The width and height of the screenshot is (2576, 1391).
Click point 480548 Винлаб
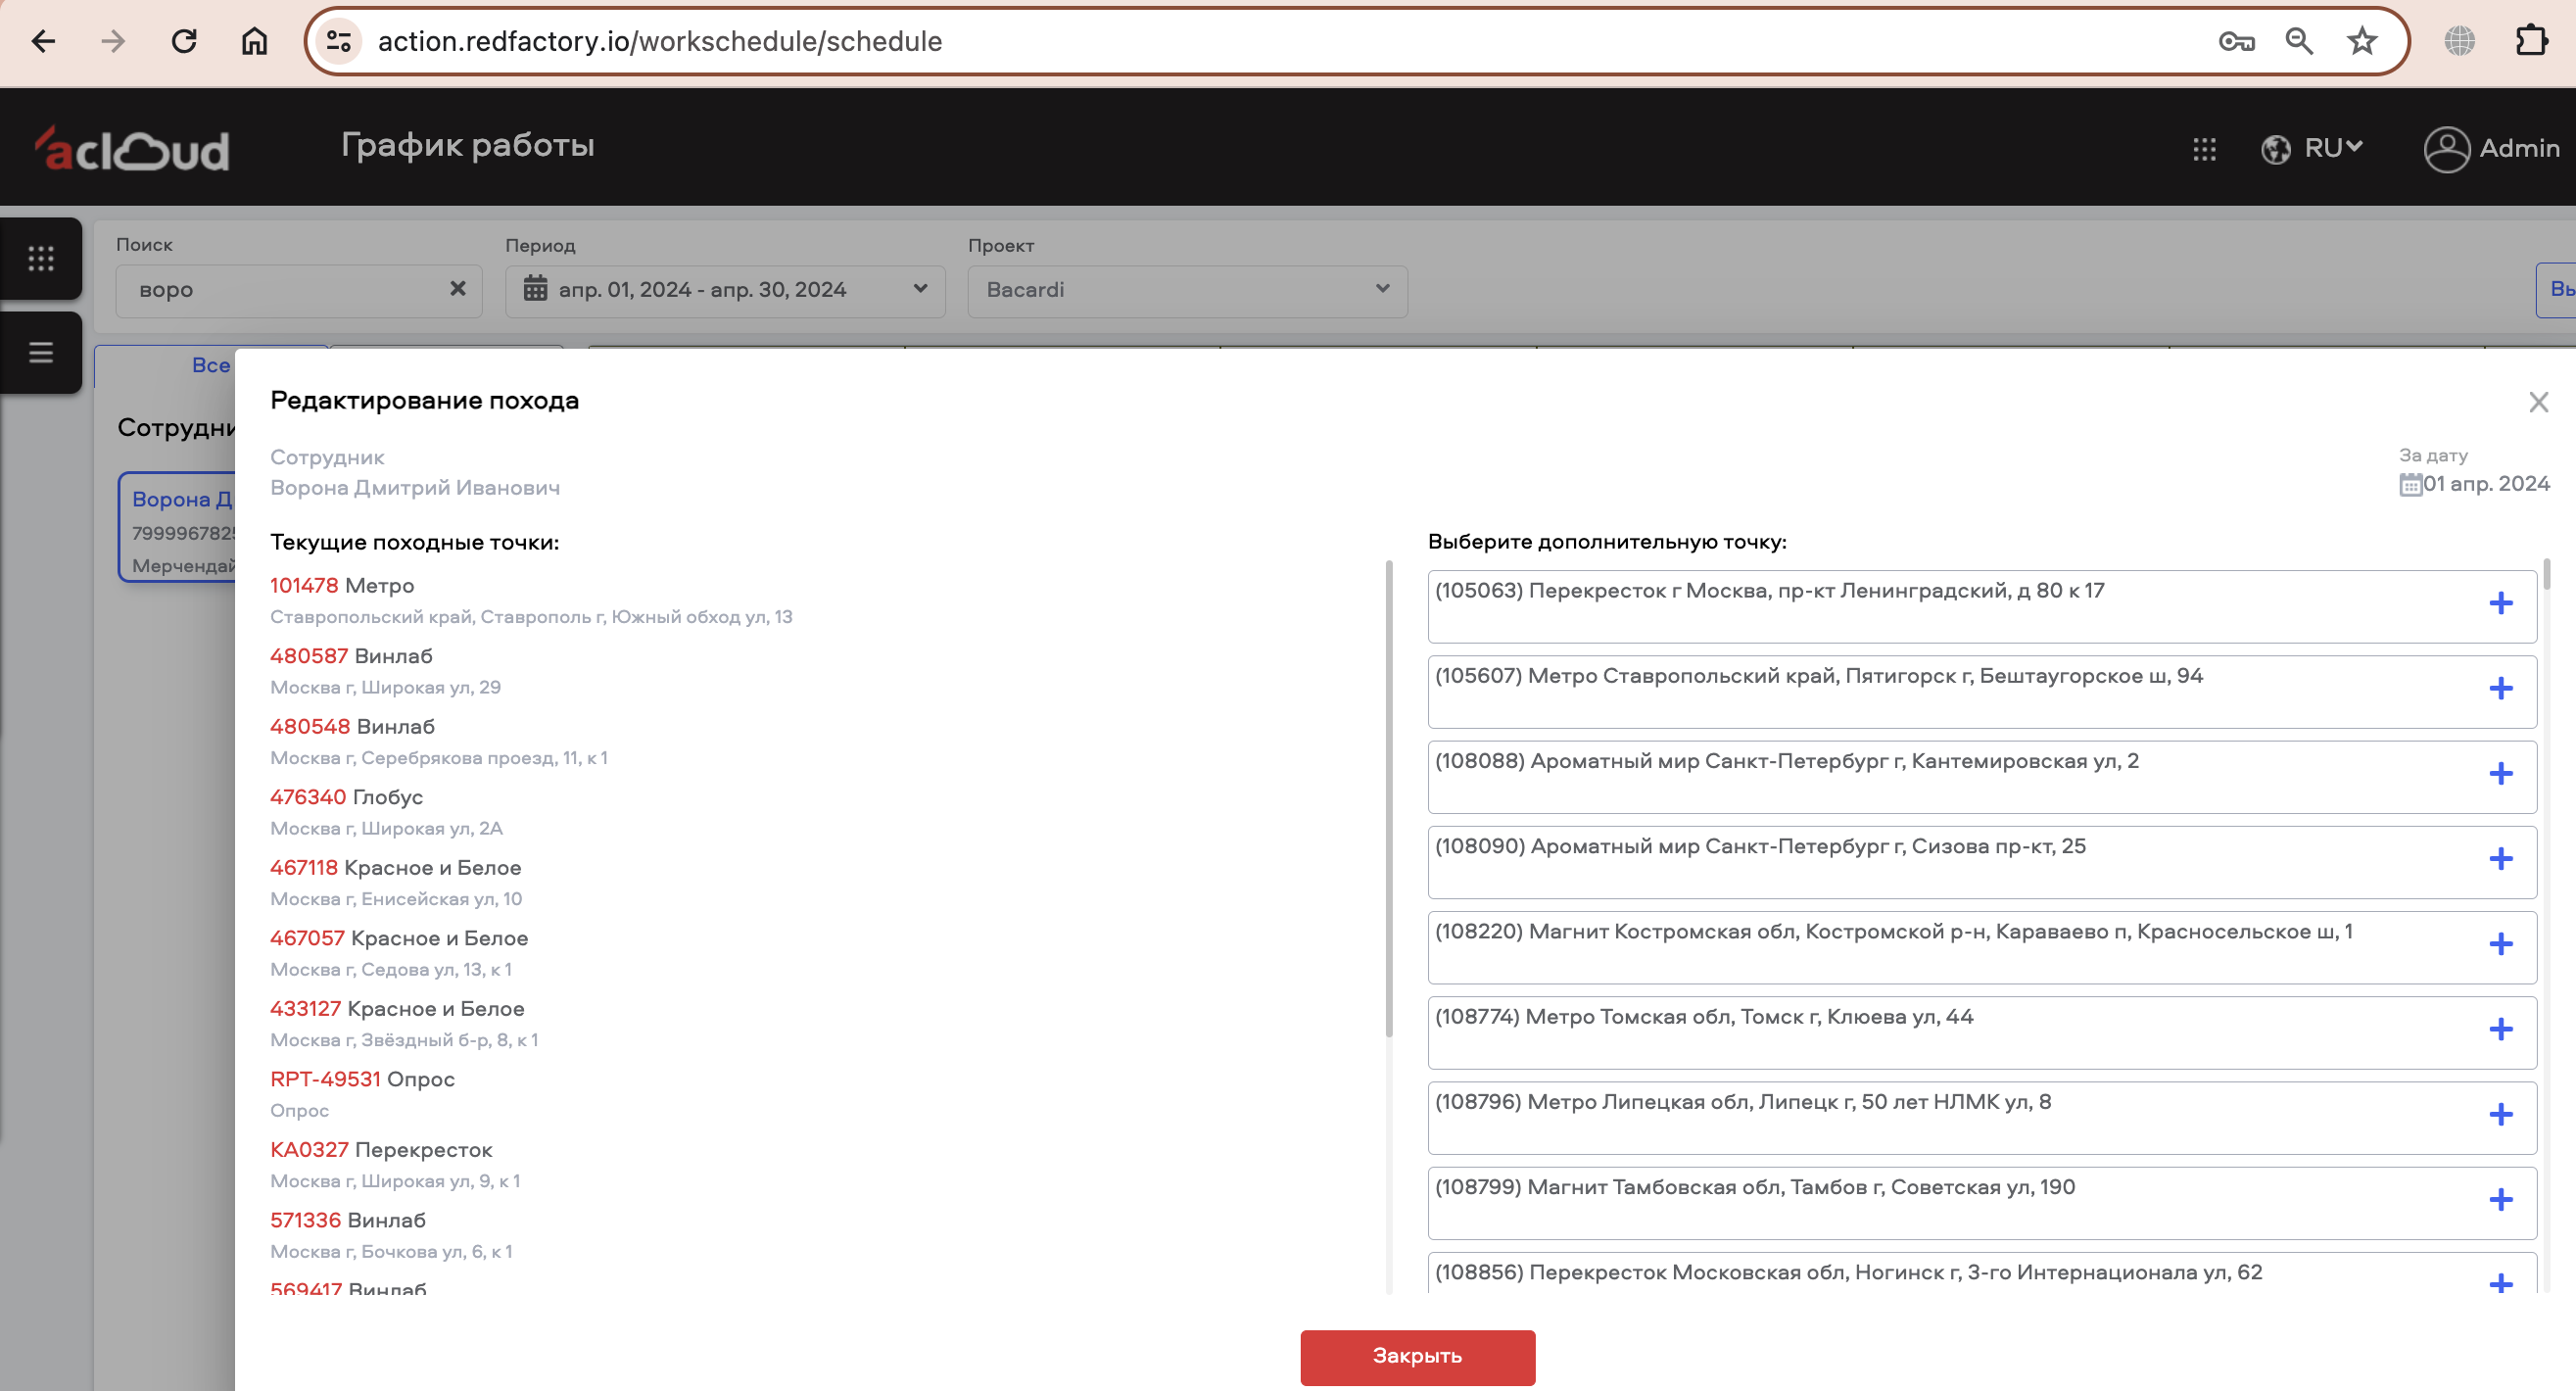coord(352,726)
